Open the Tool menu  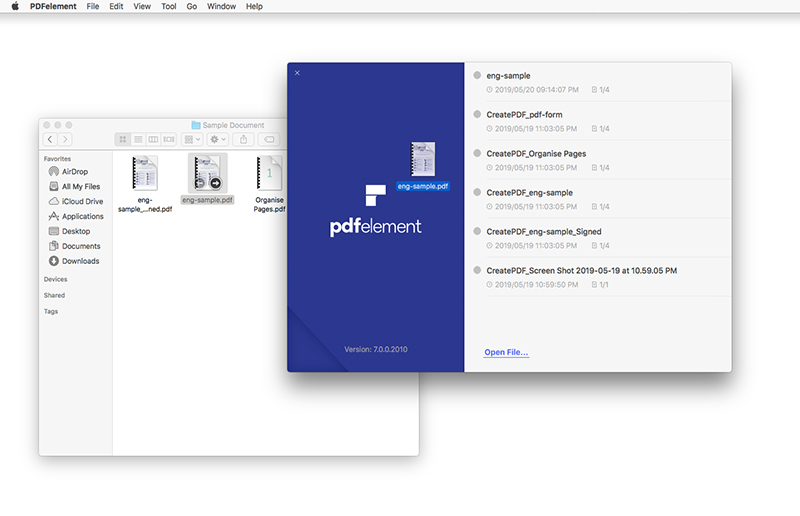point(169,6)
